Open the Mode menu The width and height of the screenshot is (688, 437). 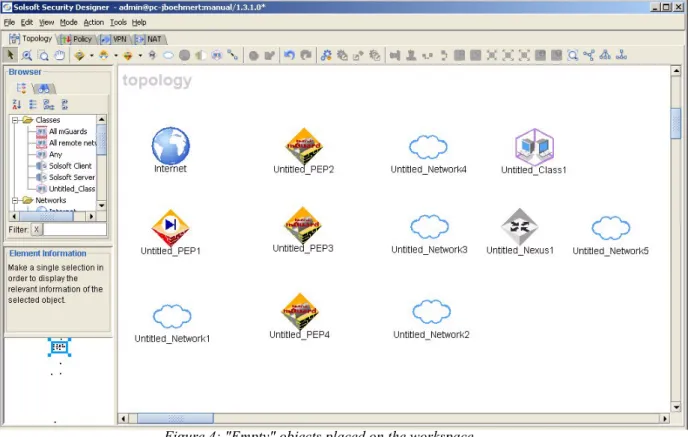coord(68,22)
